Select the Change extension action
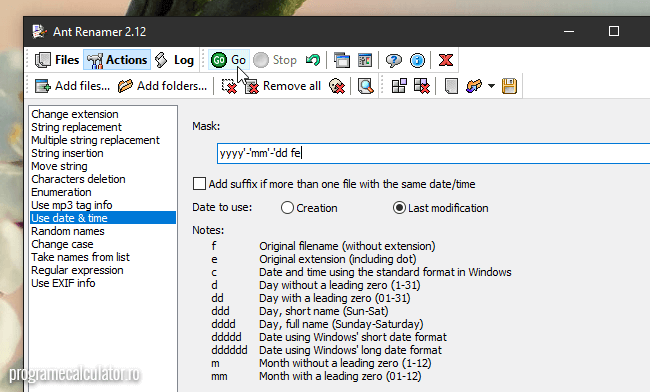Viewport: 650px width, 392px height. [103, 114]
